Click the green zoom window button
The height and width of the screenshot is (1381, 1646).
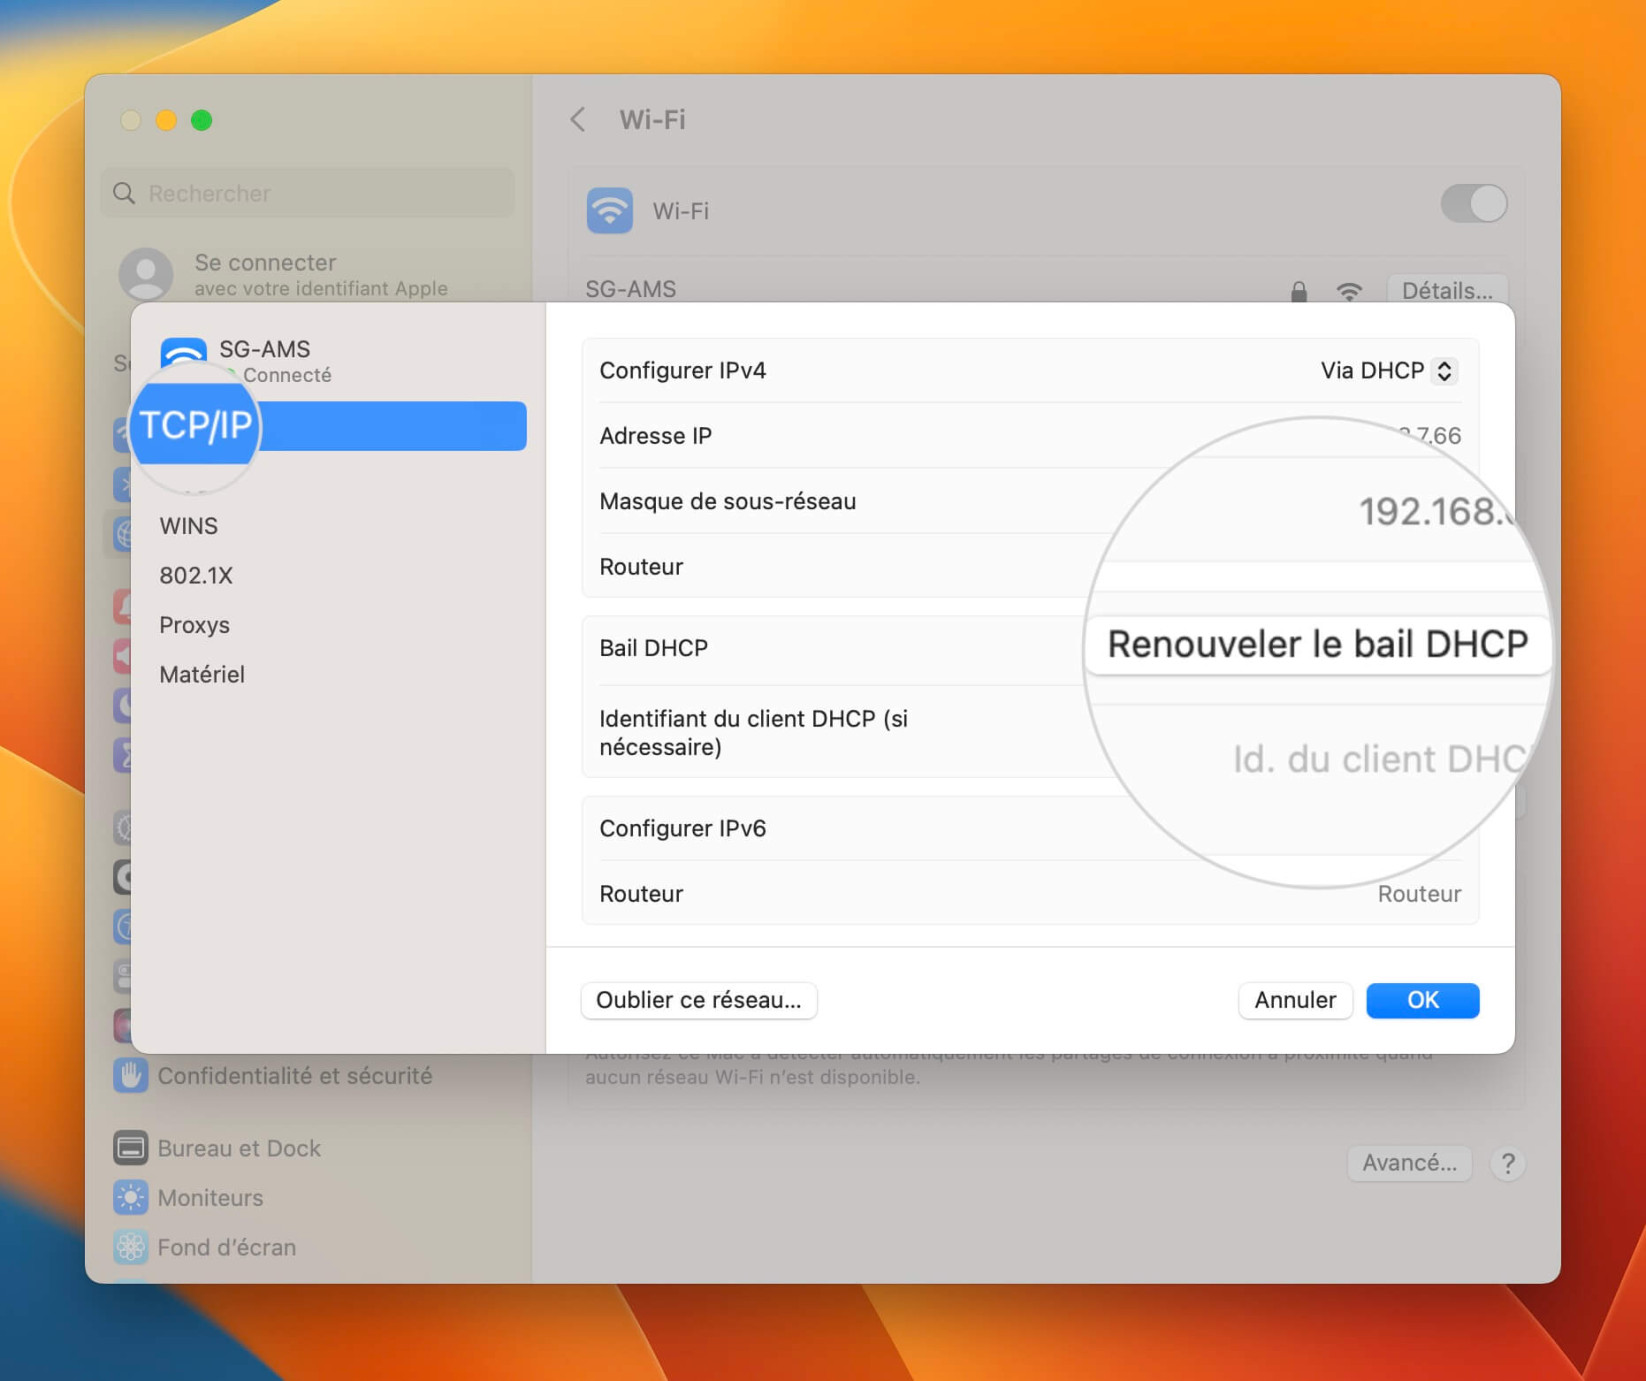tap(201, 120)
